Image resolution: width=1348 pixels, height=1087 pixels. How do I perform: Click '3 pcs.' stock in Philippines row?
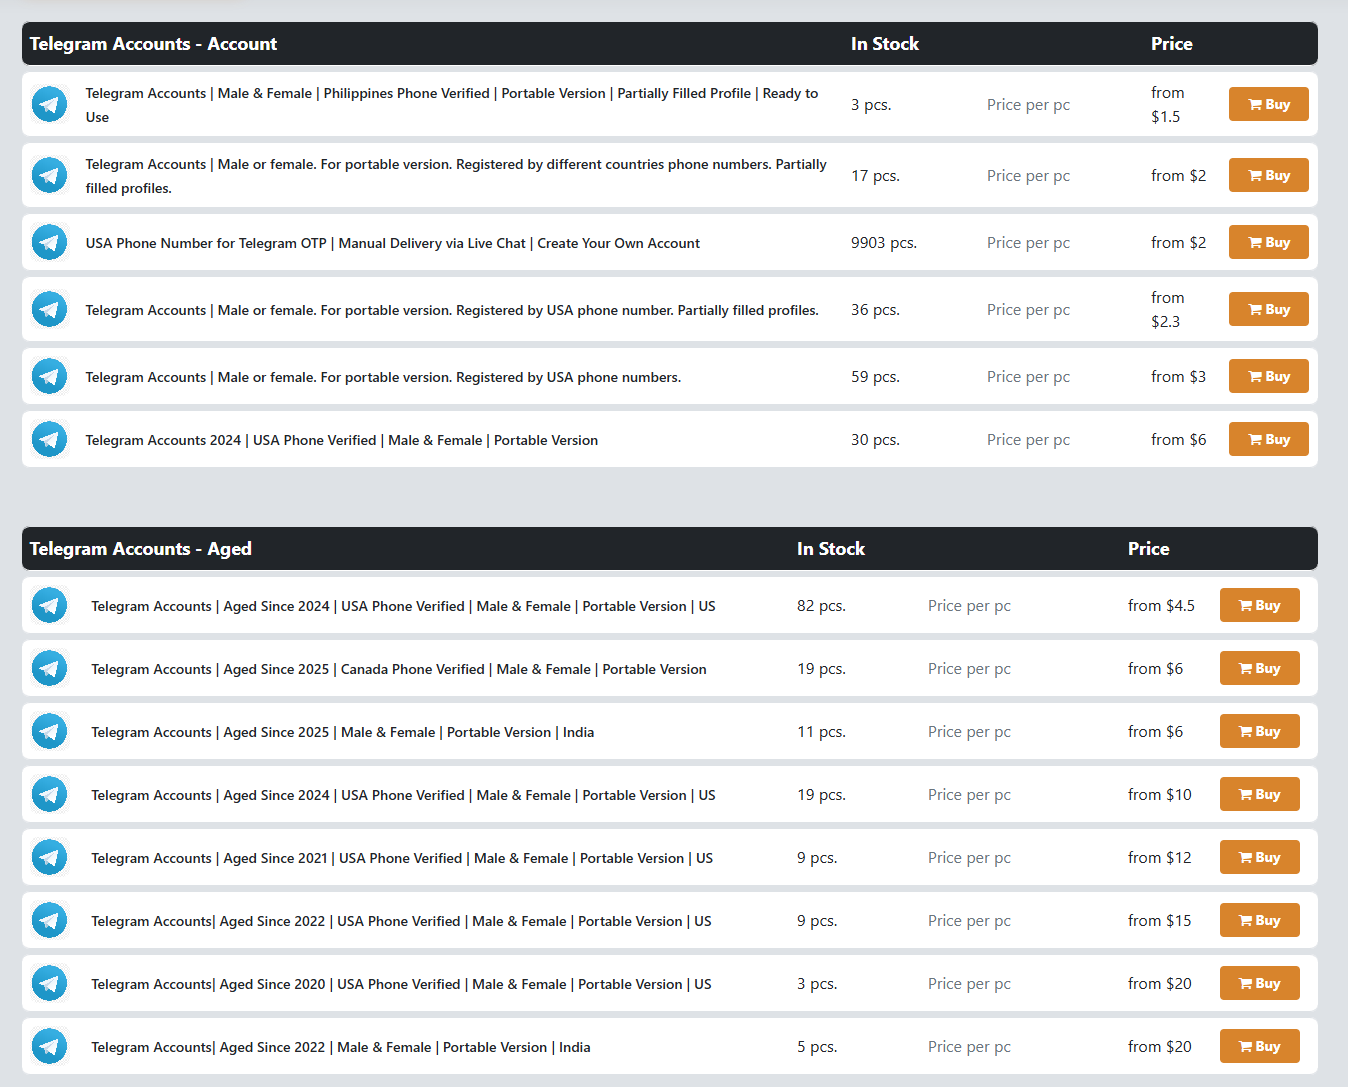(871, 105)
